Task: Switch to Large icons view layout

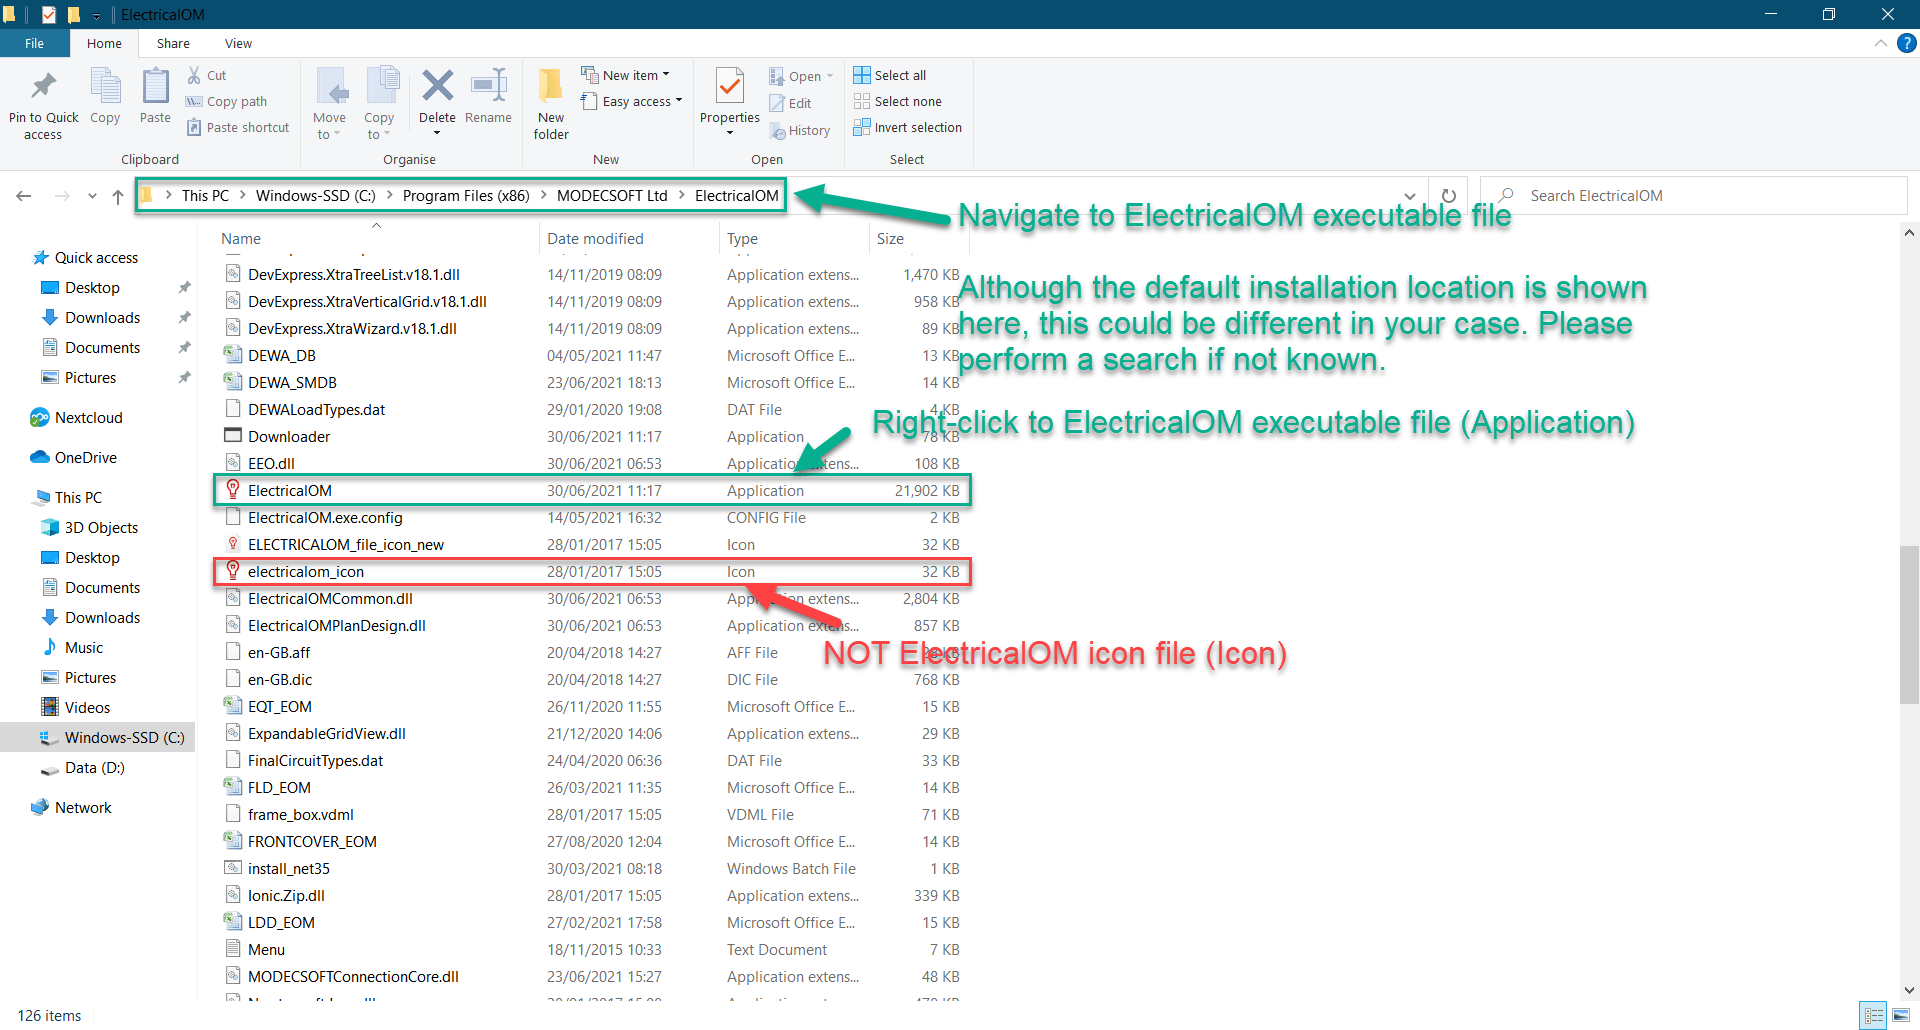Action: pos(1901,1015)
